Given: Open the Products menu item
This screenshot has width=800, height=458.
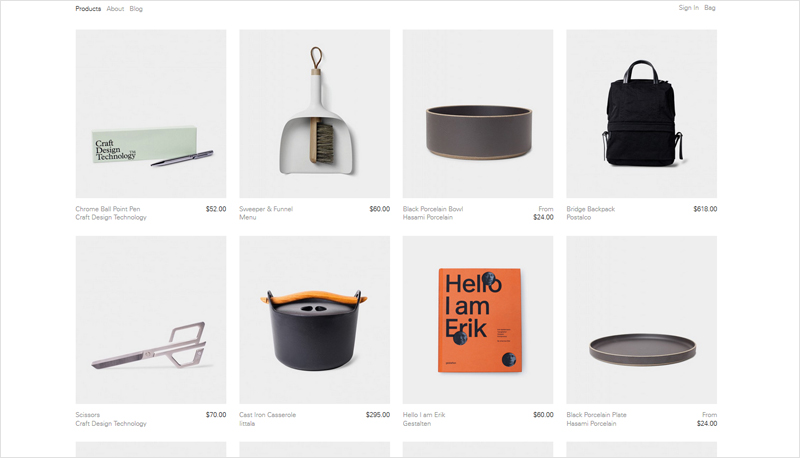Looking at the screenshot, I should tap(88, 9).
